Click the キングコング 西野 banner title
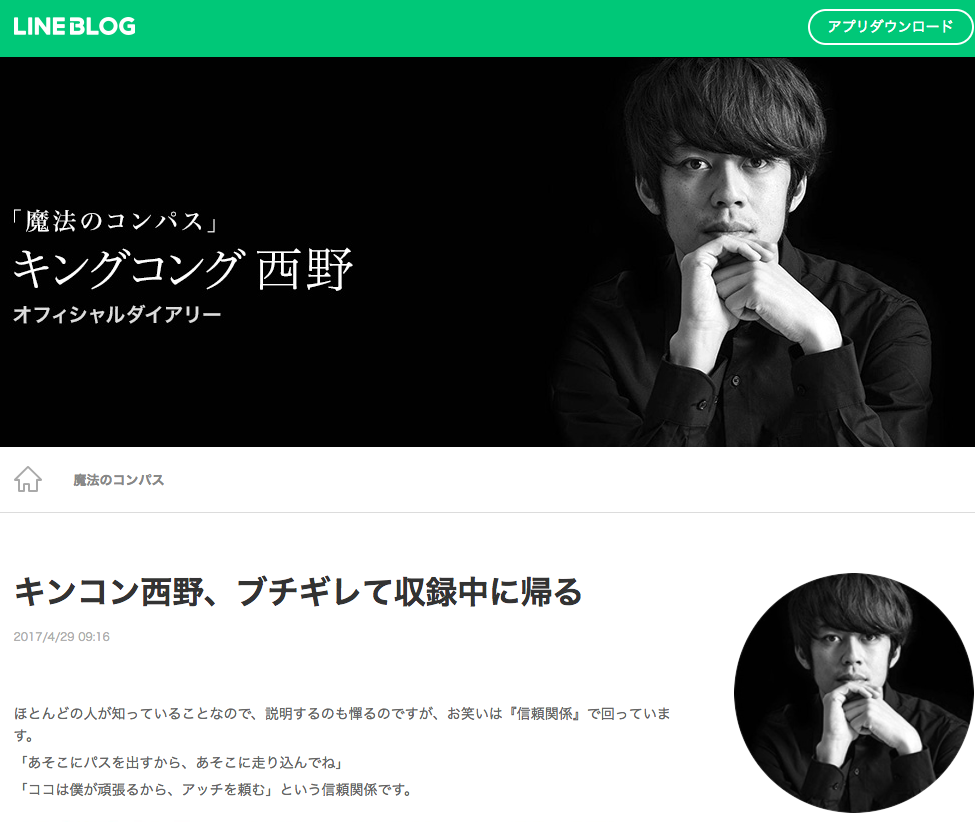Screen dimensions: 975x822 coord(183,268)
